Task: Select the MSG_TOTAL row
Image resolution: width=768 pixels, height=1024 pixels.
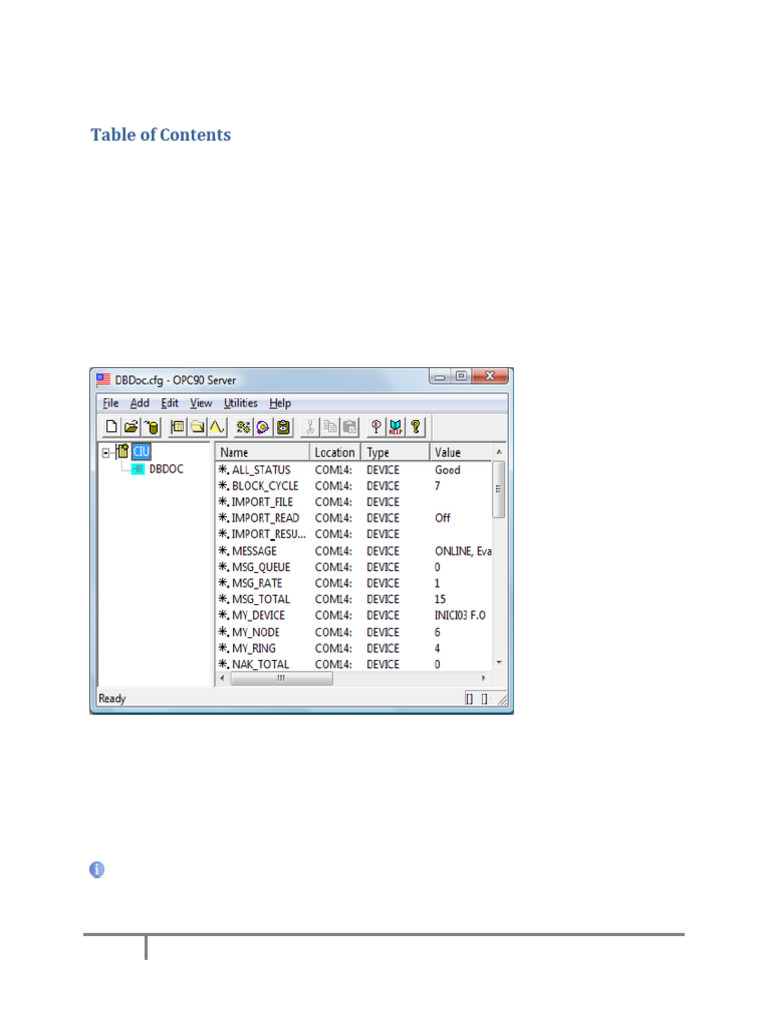Action: tap(260, 599)
